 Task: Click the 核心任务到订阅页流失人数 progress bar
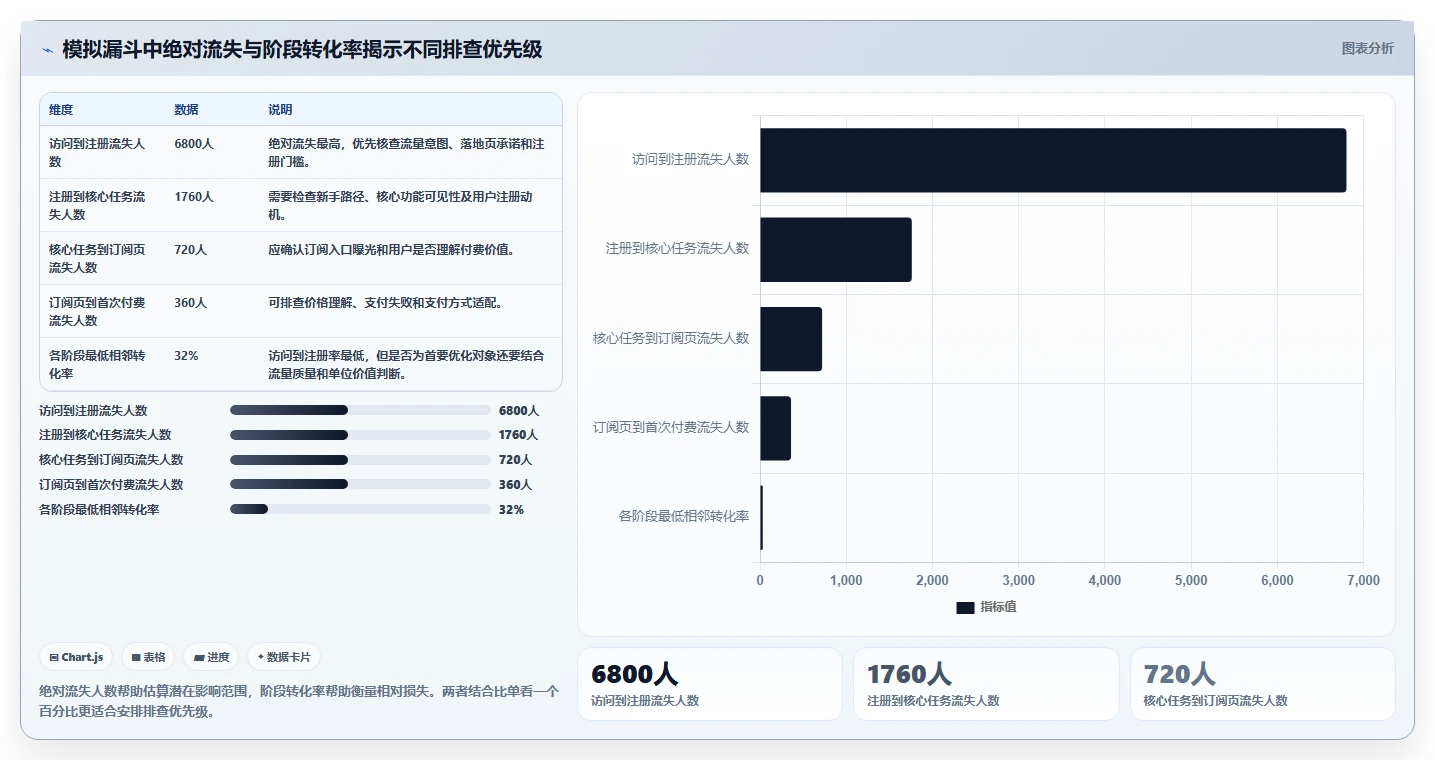[x=360, y=460]
